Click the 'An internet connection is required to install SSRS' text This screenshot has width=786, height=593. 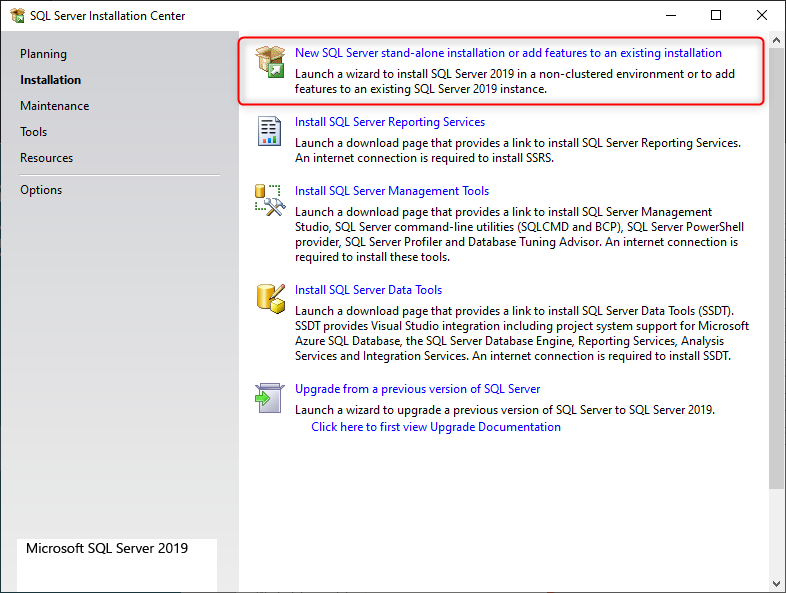(x=424, y=158)
